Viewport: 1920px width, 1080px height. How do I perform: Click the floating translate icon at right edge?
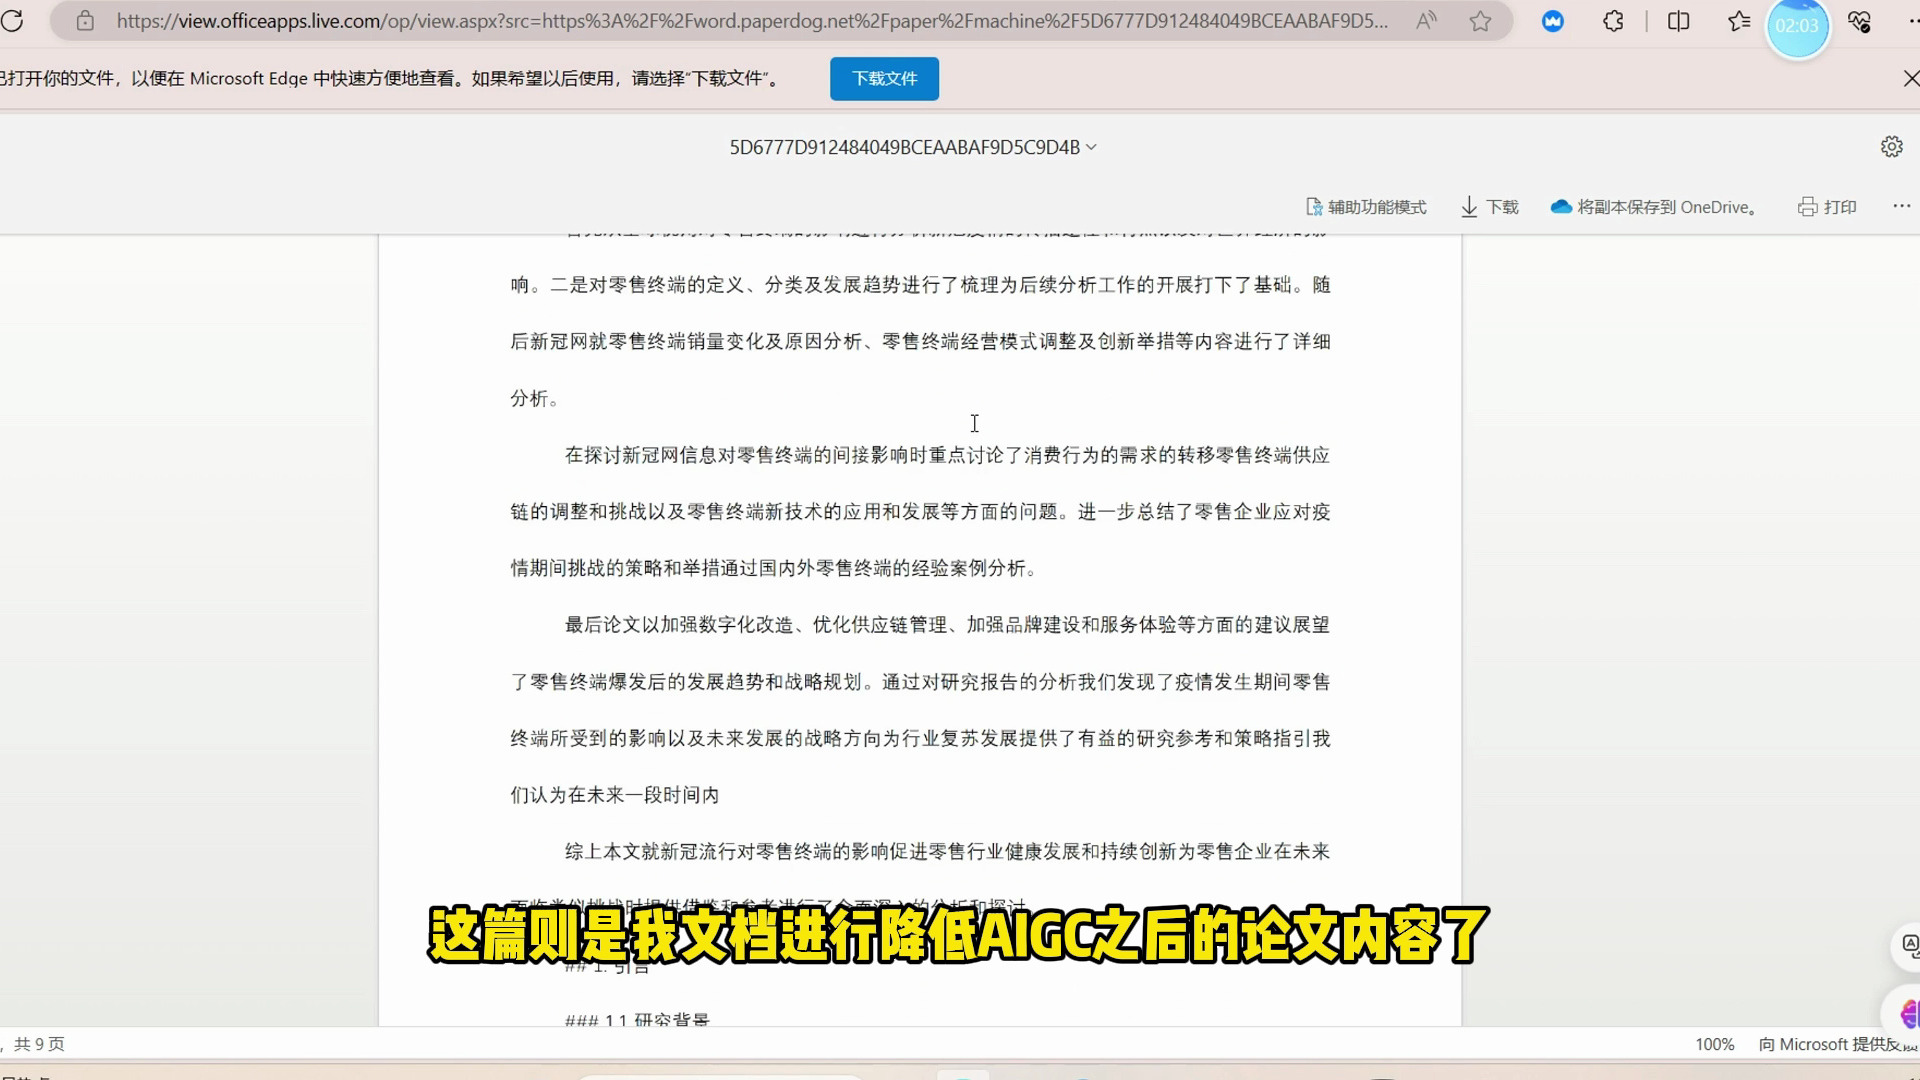1909,946
